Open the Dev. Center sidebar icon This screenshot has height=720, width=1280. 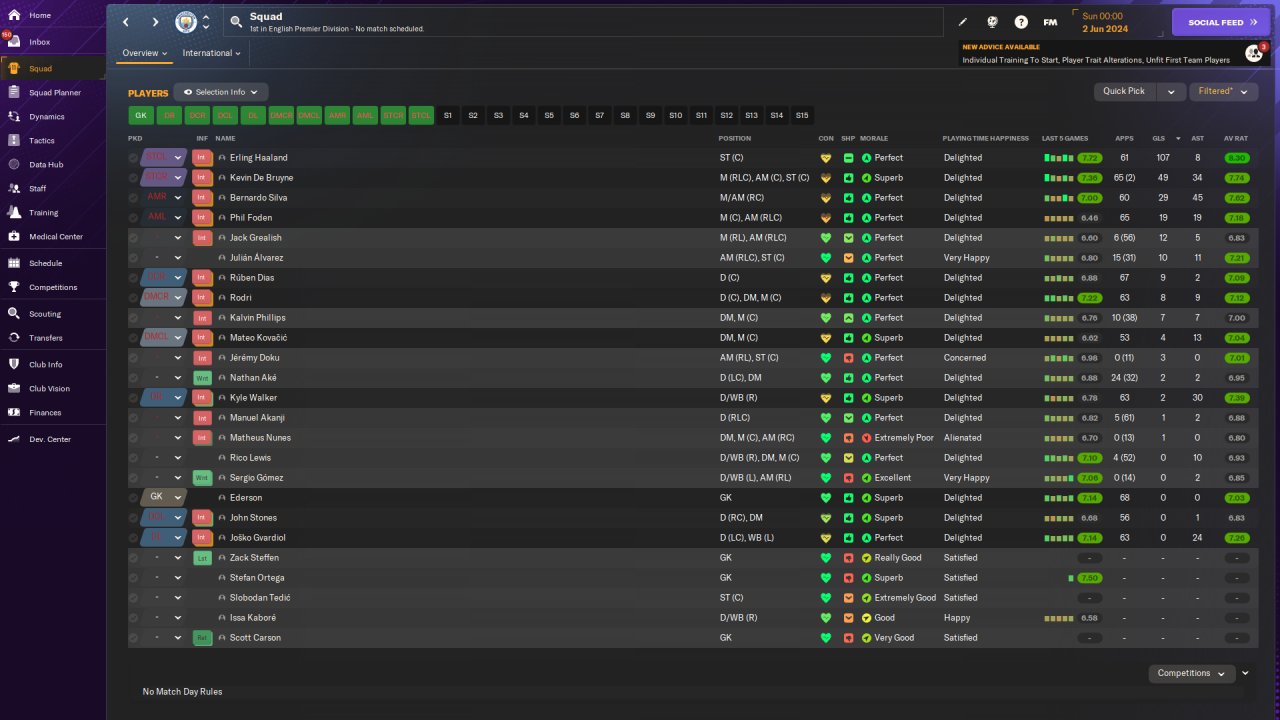point(14,439)
